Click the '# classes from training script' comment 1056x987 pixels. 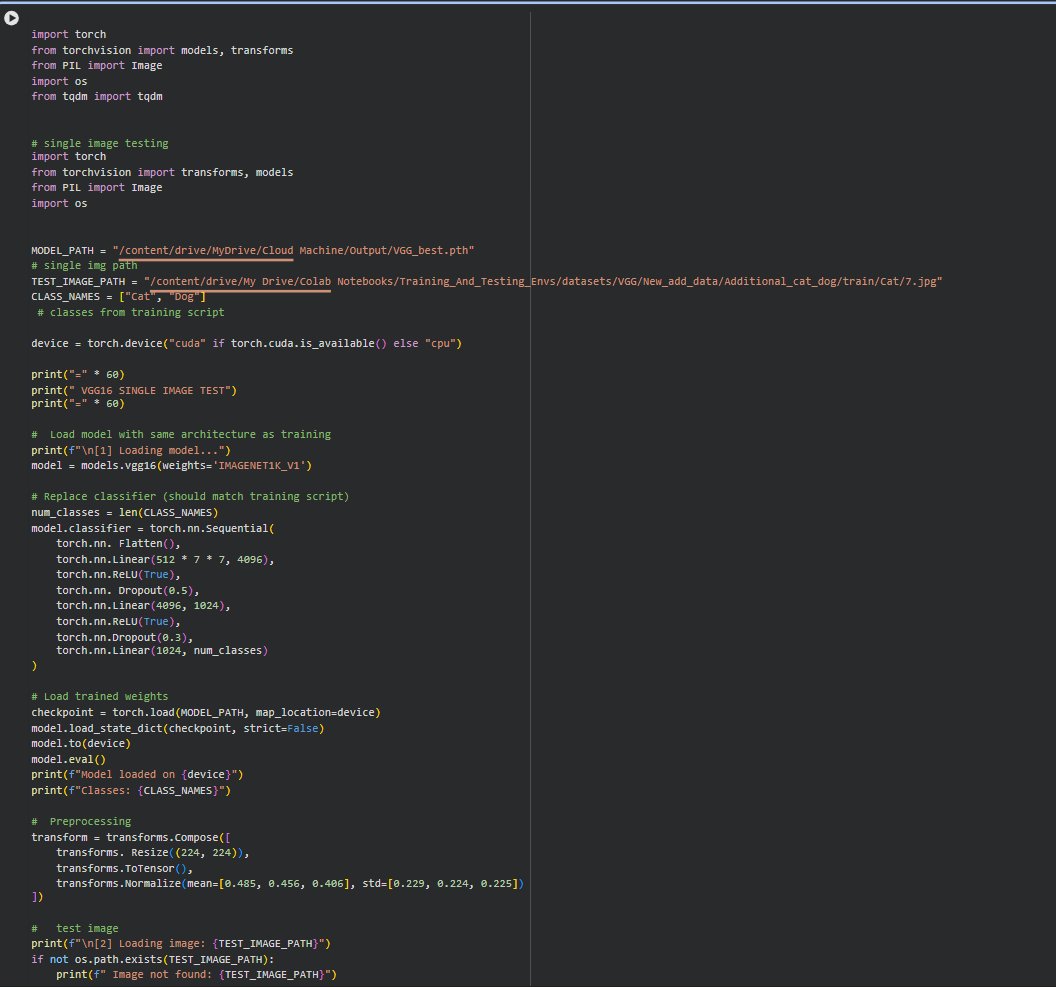tap(131, 312)
